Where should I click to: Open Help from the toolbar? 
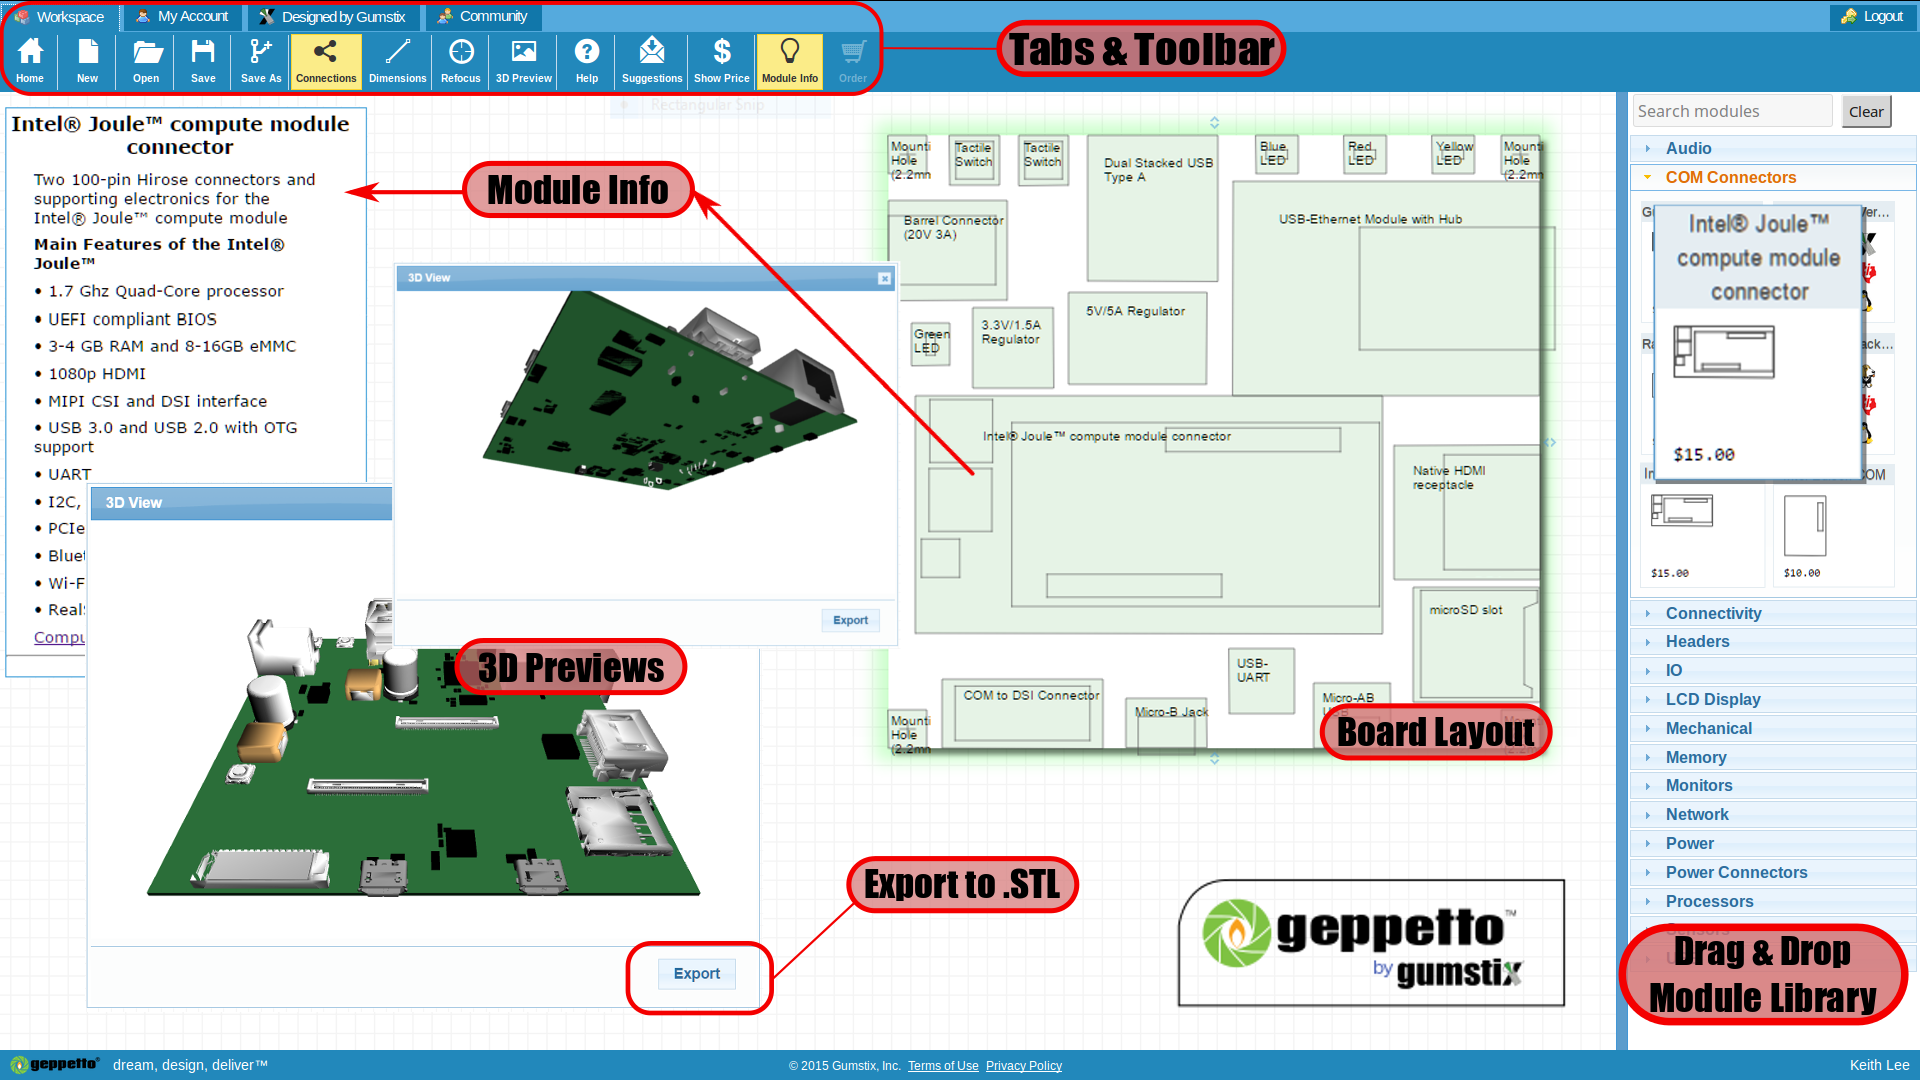point(587,62)
